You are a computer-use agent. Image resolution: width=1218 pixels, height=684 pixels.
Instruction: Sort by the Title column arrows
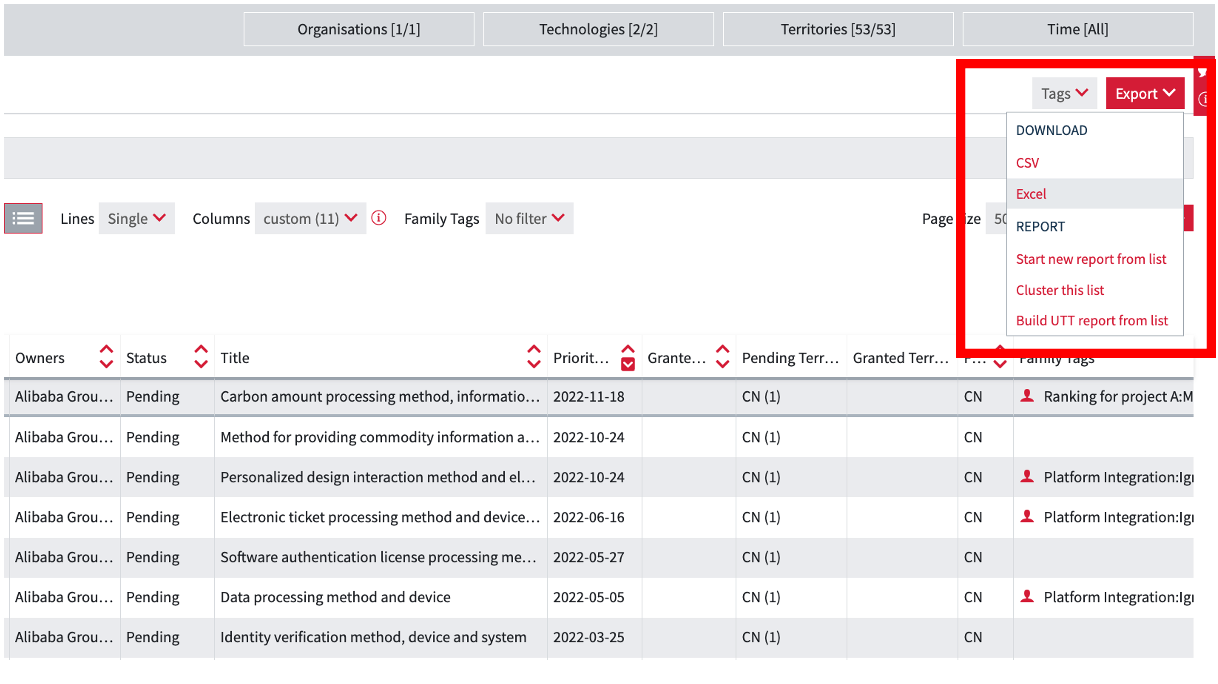(x=534, y=357)
